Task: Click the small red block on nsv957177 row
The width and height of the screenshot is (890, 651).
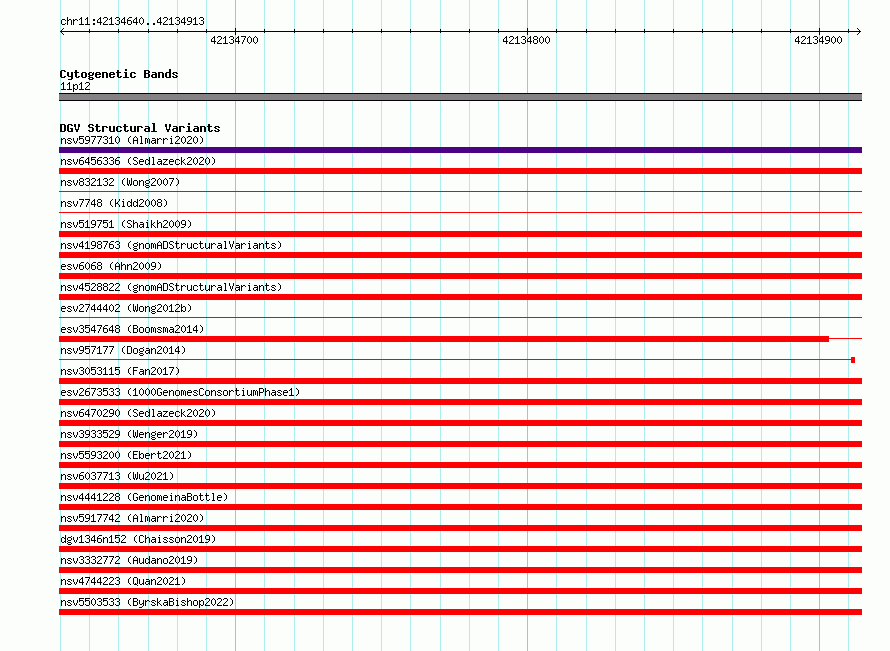Action: click(x=853, y=360)
